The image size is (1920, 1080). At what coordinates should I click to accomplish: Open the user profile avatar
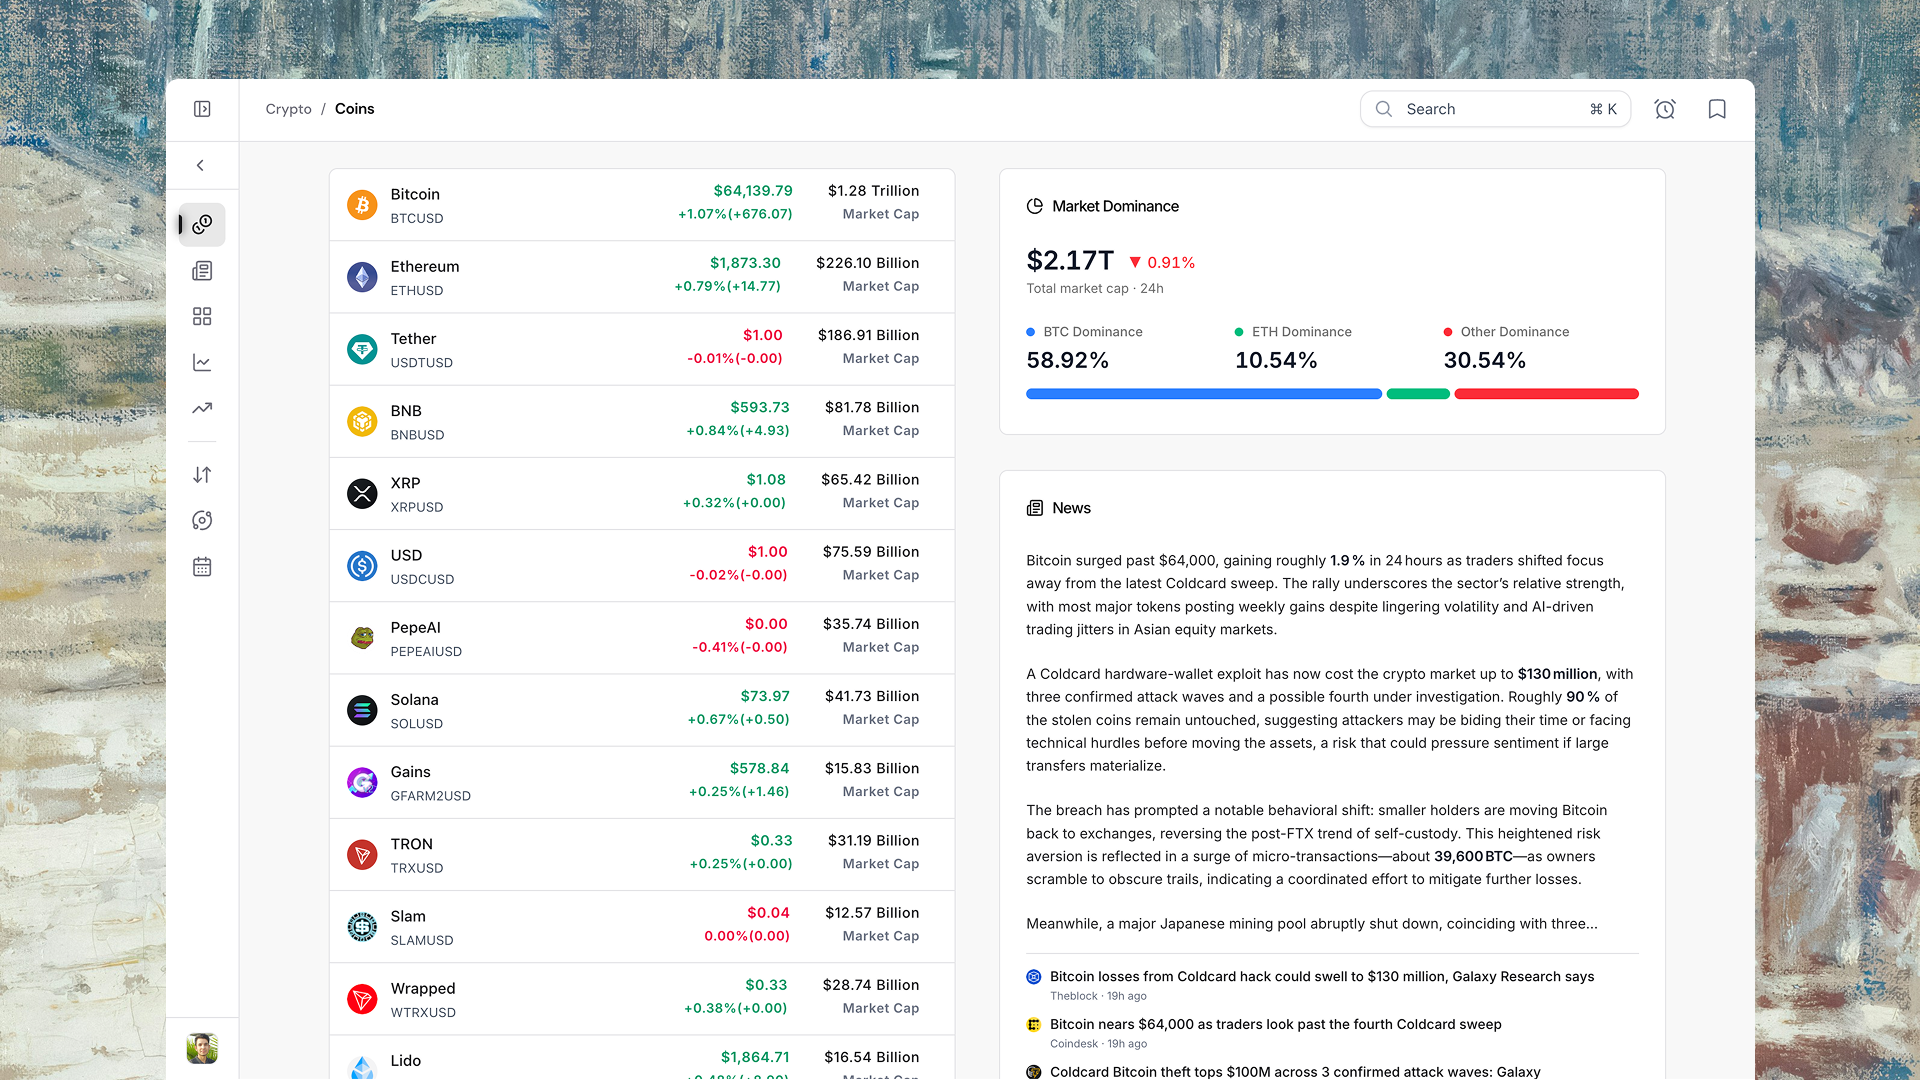point(202,1049)
